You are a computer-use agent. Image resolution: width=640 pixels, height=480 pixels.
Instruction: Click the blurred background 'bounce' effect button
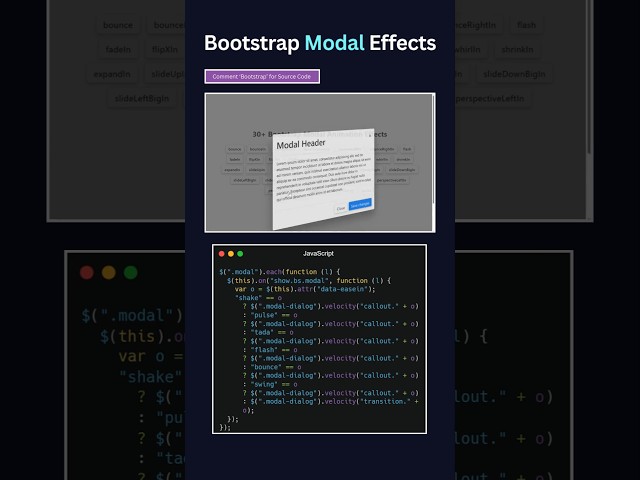click(x=118, y=25)
